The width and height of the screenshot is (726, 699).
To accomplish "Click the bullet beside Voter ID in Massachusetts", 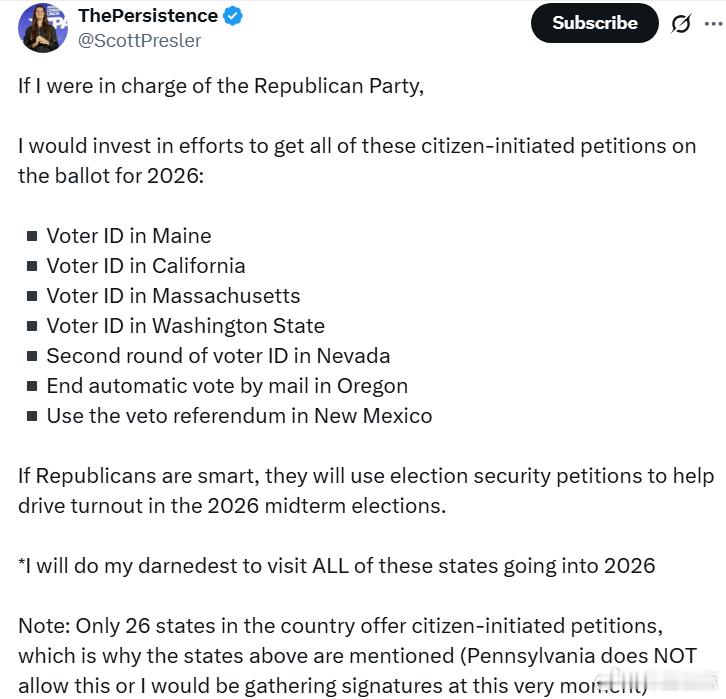I will click(32, 296).
